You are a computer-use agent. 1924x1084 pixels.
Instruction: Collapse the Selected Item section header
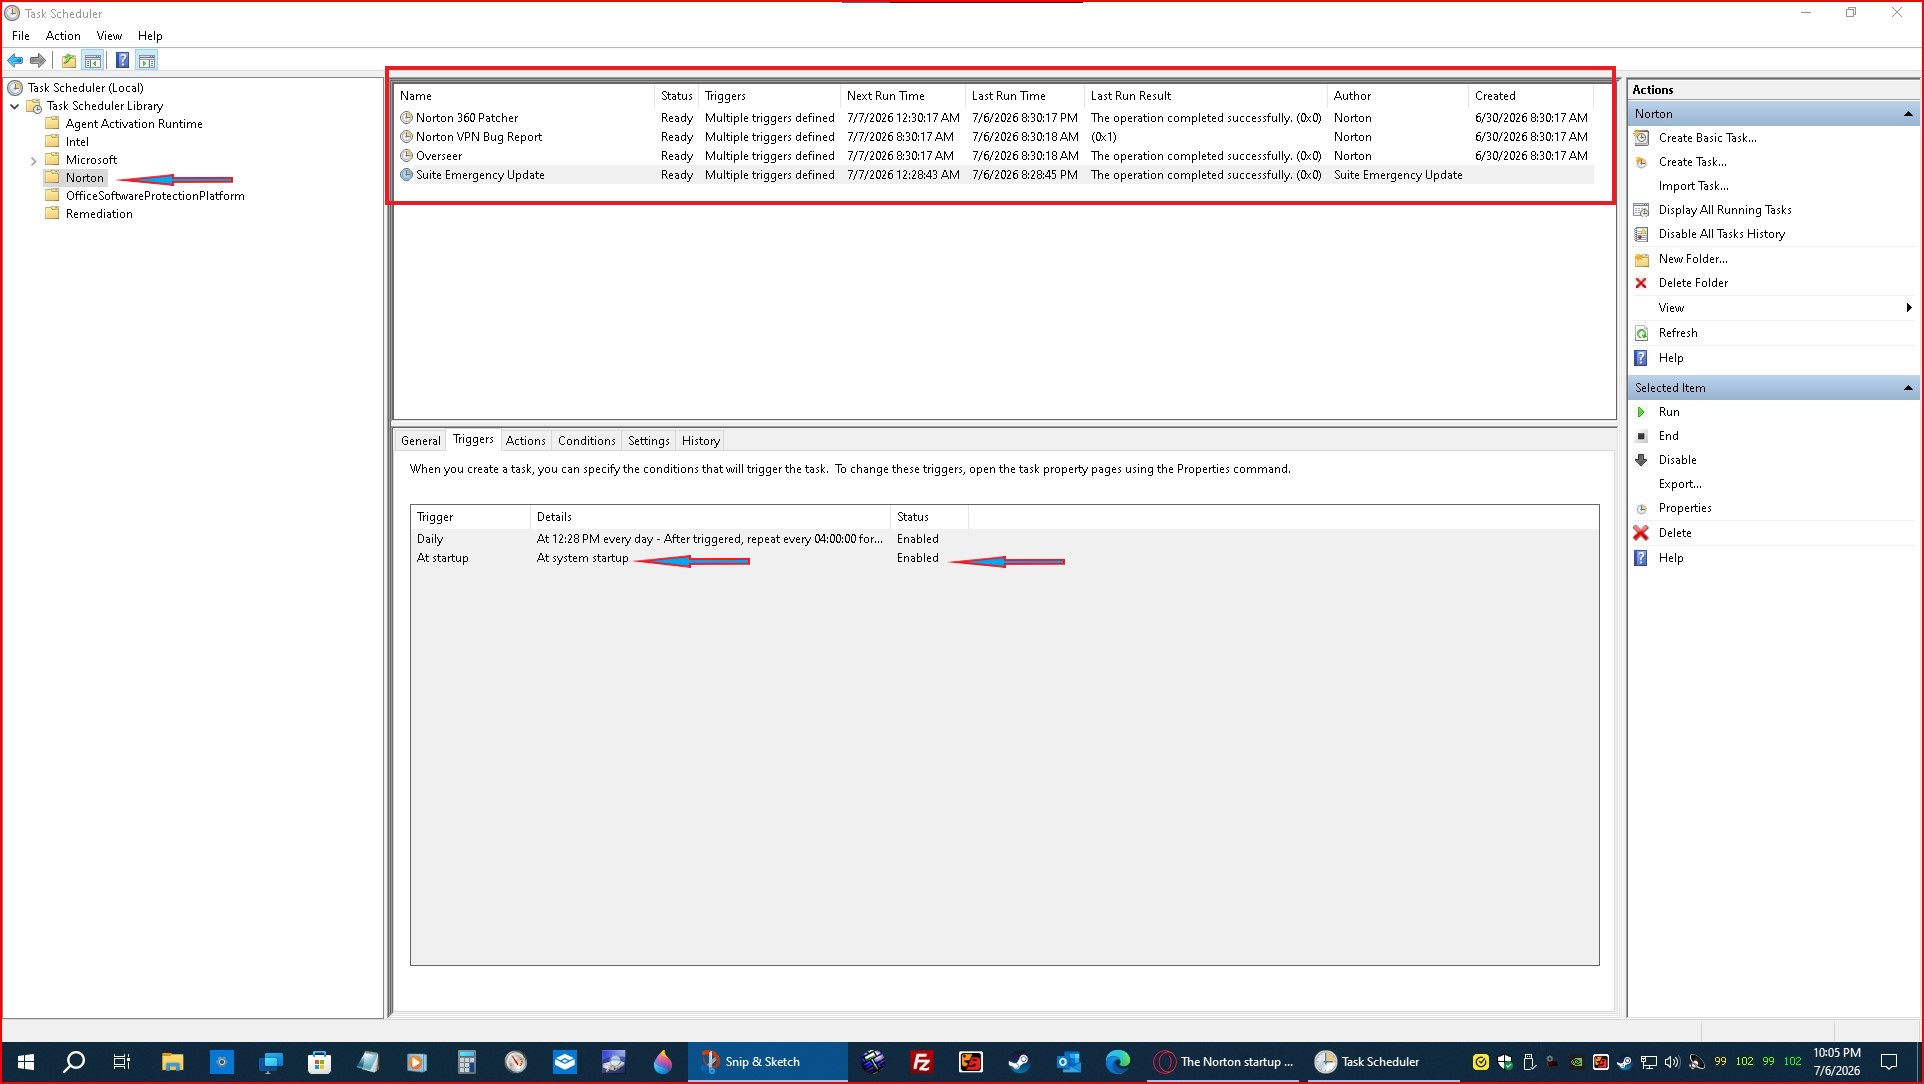(x=1907, y=388)
